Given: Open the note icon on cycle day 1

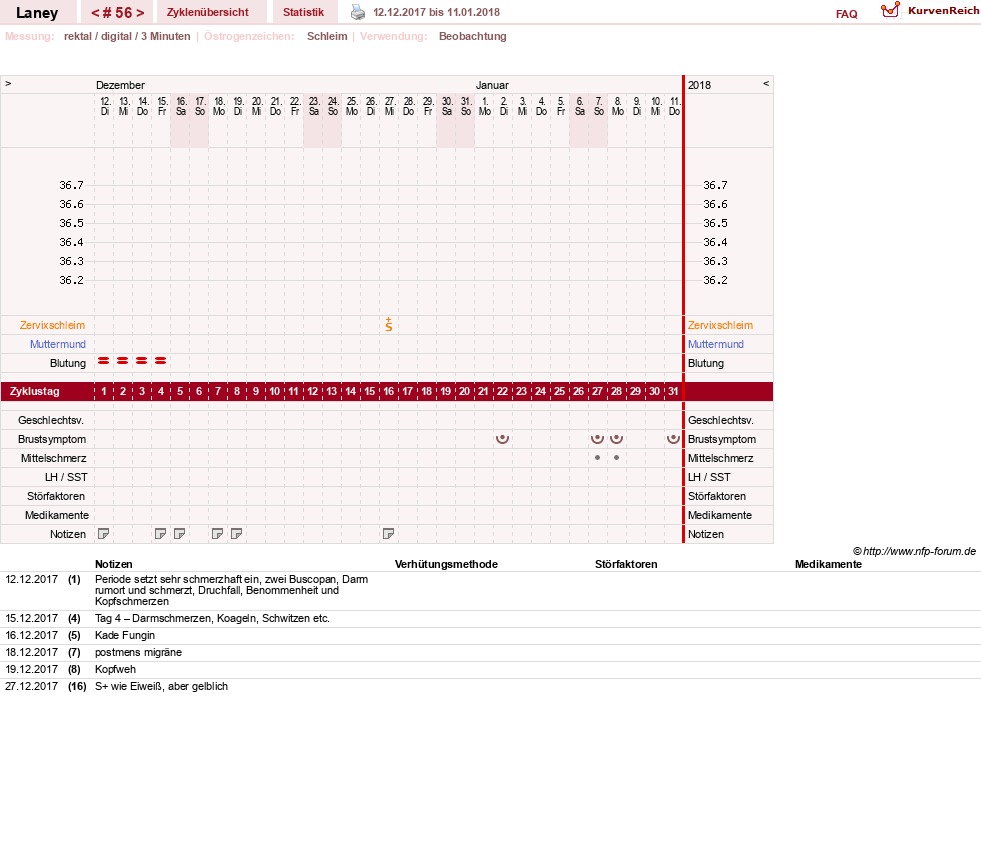Looking at the screenshot, I should click(x=104, y=534).
